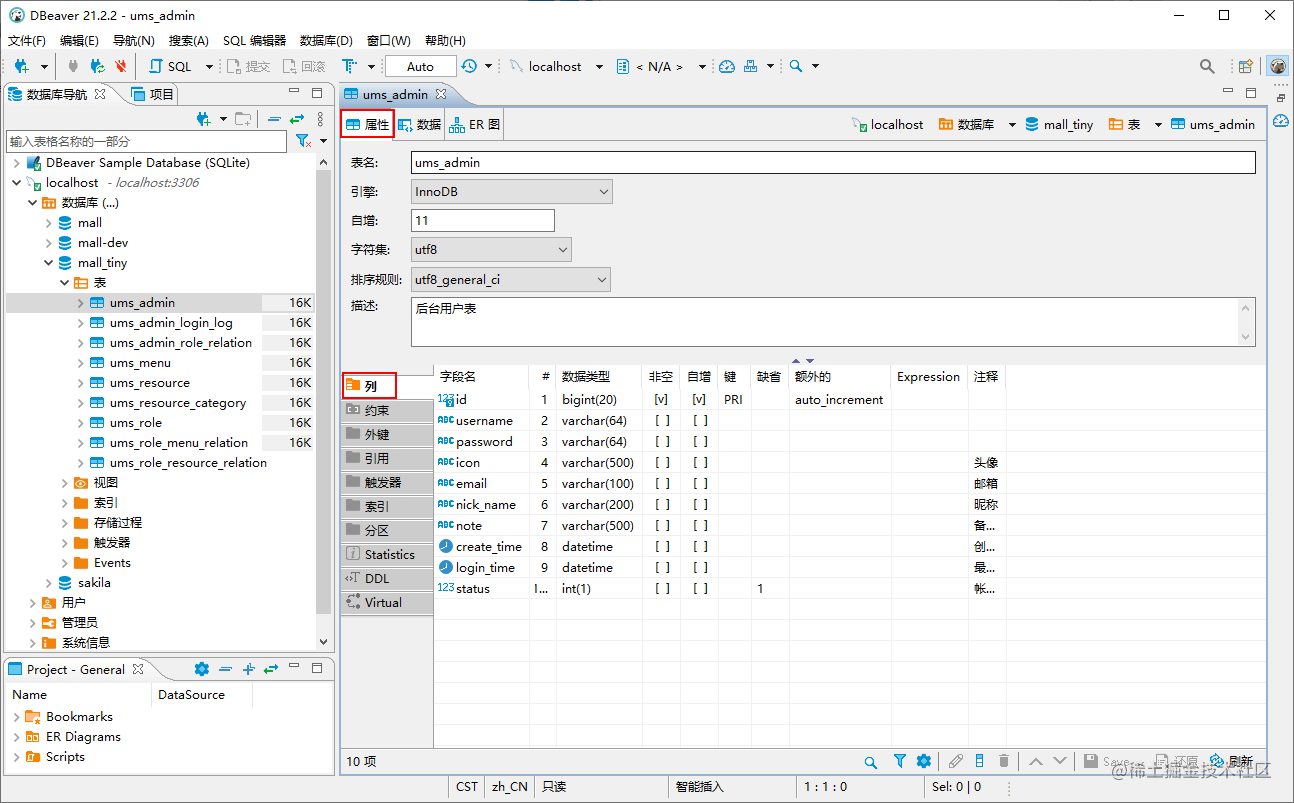Click the dashboard gauge icon in toolbar
This screenshot has height=803, width=1294.
727,66
